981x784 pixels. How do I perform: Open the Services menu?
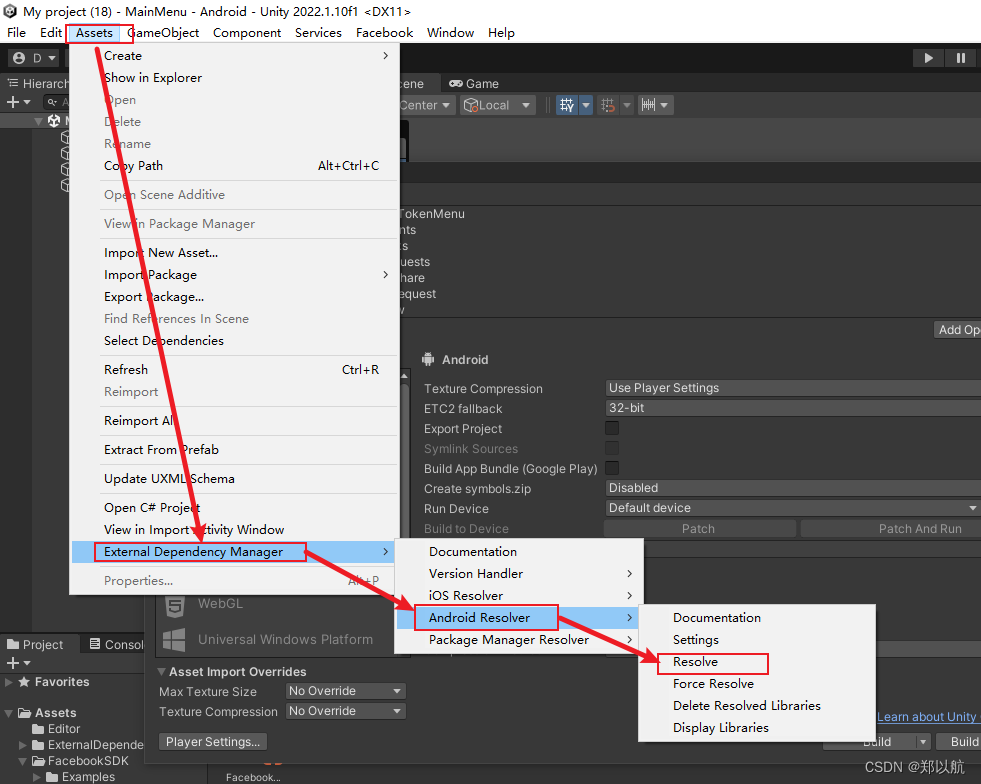click(x=318, y=33)
